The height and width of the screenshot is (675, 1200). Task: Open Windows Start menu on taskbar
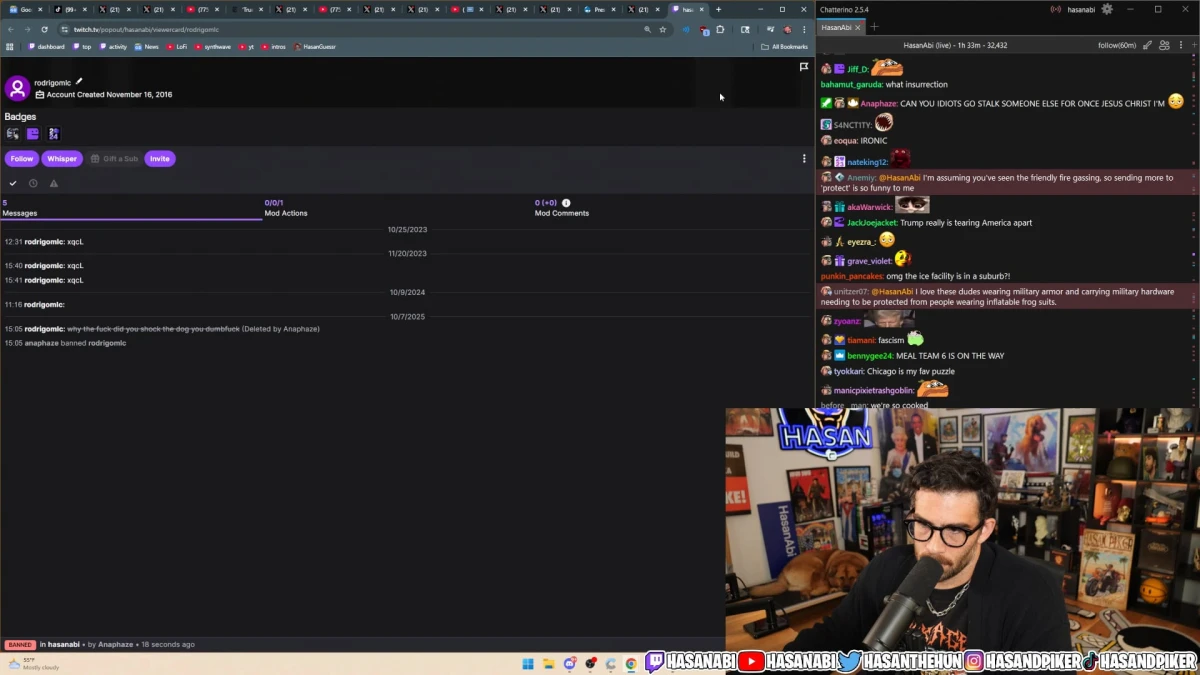click(x=528, y=664)
